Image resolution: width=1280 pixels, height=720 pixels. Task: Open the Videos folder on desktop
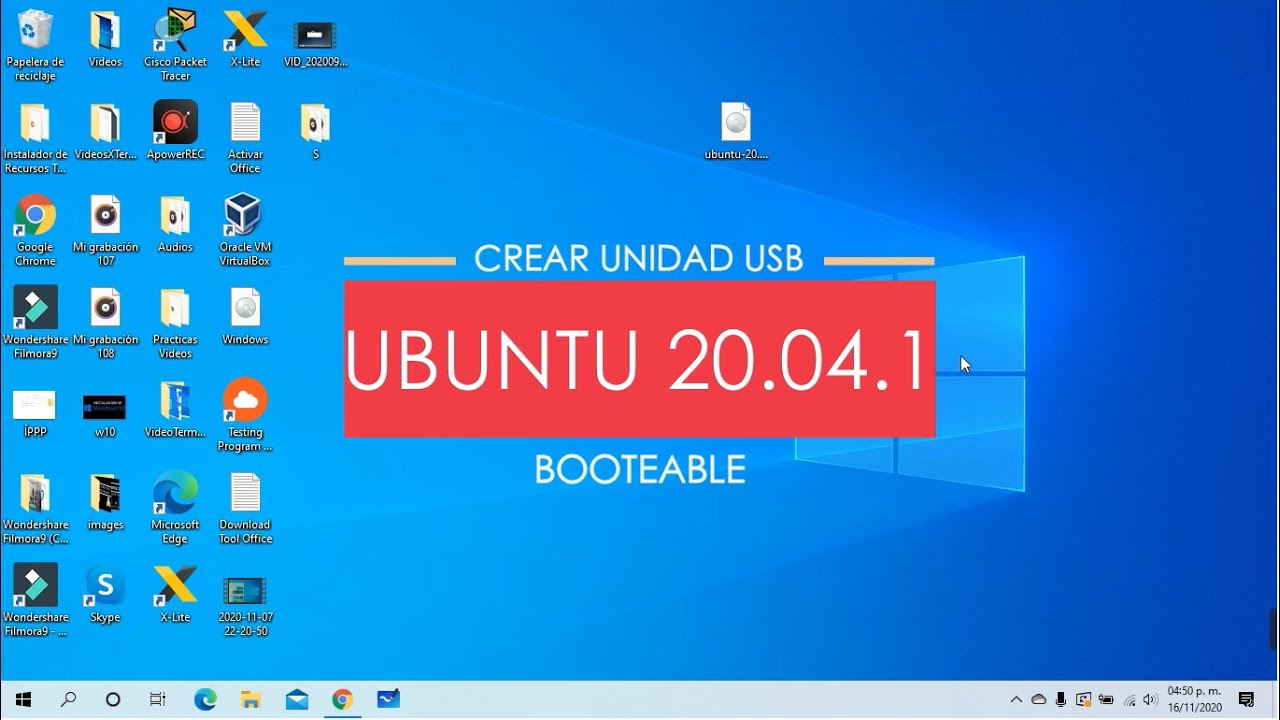click(x=105, y=40)
